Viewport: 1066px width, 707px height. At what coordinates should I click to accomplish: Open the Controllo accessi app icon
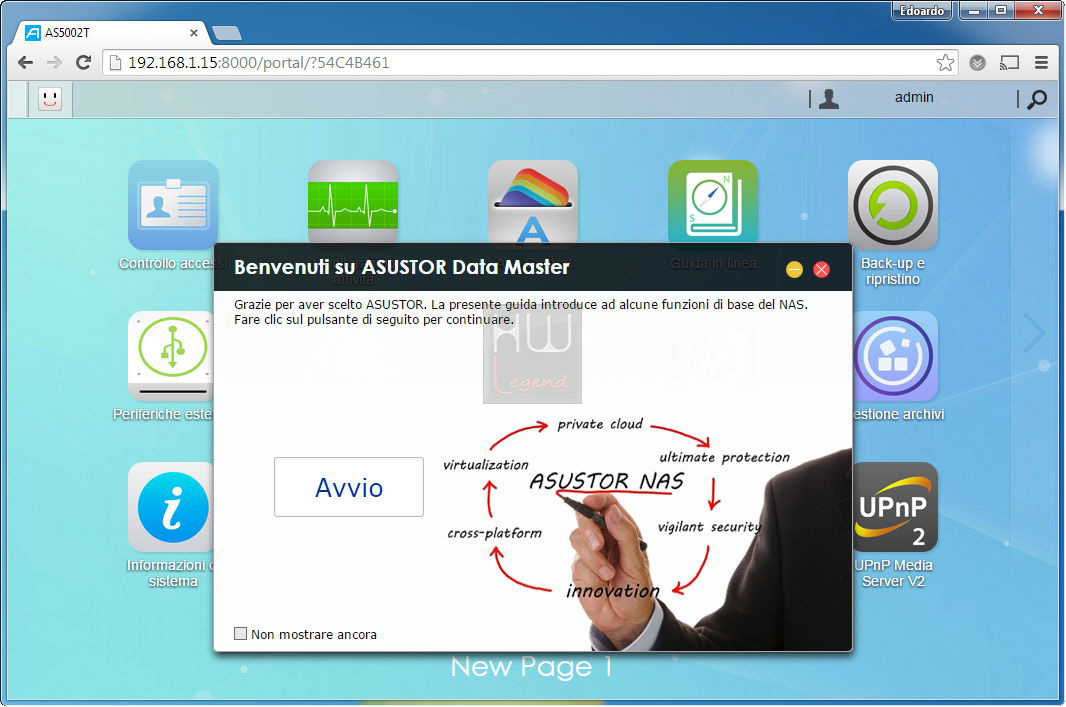coord(173,205)
